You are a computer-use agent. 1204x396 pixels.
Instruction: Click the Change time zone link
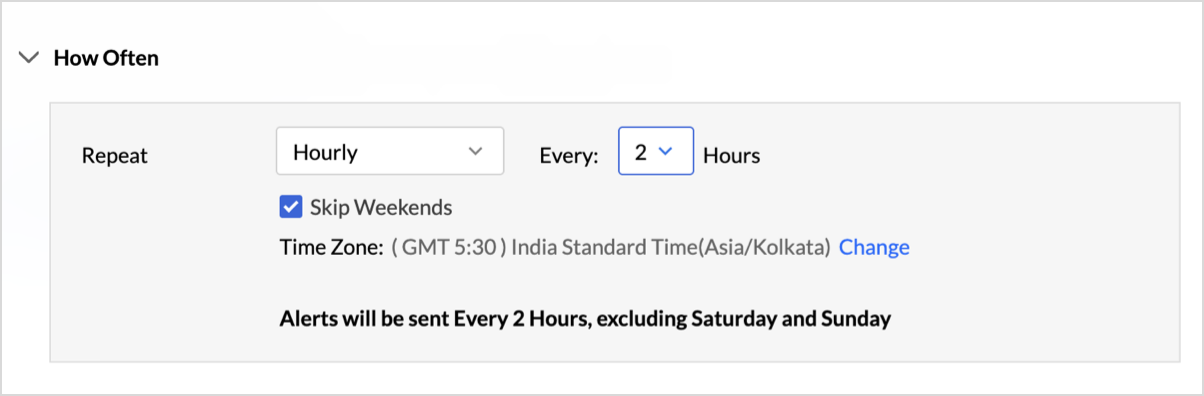tap(874, 247)
